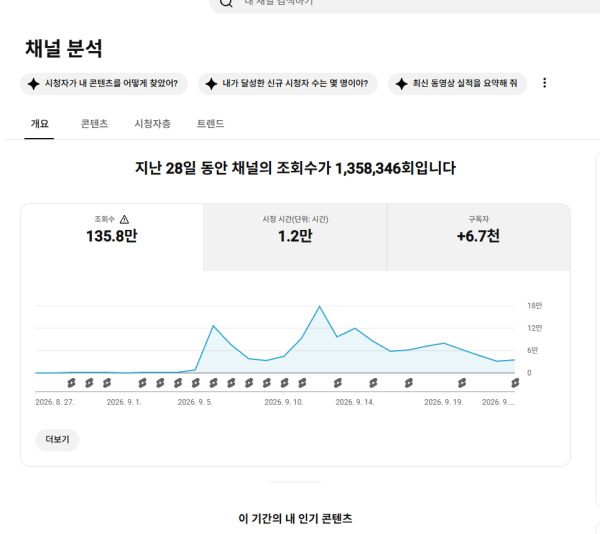Screen dimensions: 600x534
Task: Click Shorts marker just before 2026. 9. 1. tick
Action: pyautogui.click(x=107, y=383)
